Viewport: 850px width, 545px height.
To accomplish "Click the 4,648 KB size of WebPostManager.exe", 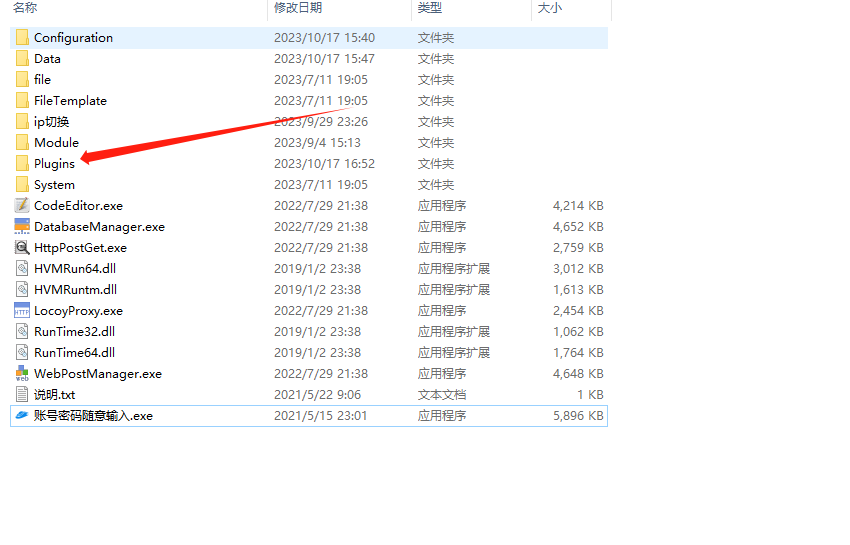I will pos(578,374).
